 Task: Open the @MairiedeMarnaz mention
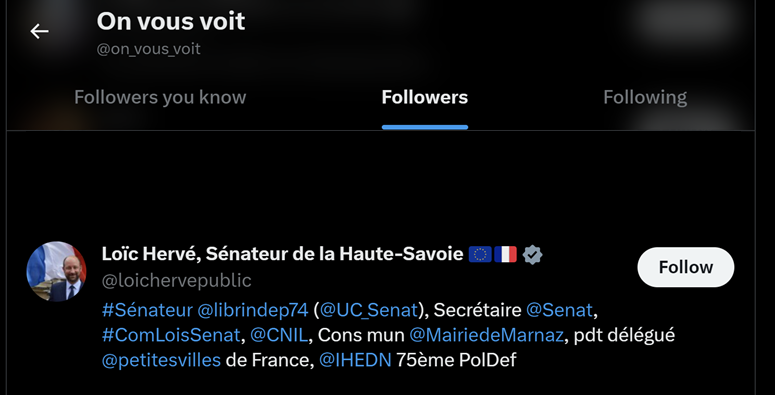[486, 335]
